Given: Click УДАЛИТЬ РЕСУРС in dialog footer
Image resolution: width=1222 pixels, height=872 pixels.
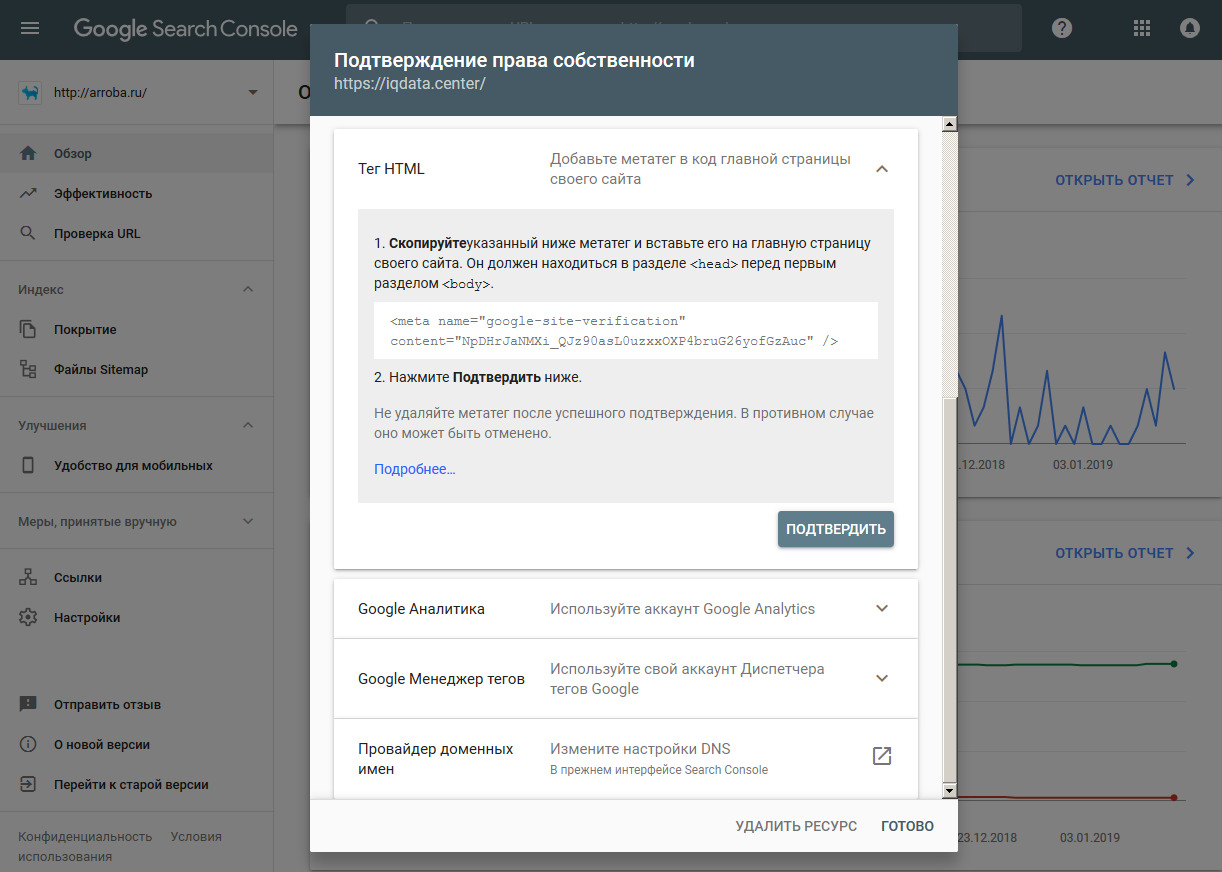Looking at the screenshot, I should [x=796, y=826].
